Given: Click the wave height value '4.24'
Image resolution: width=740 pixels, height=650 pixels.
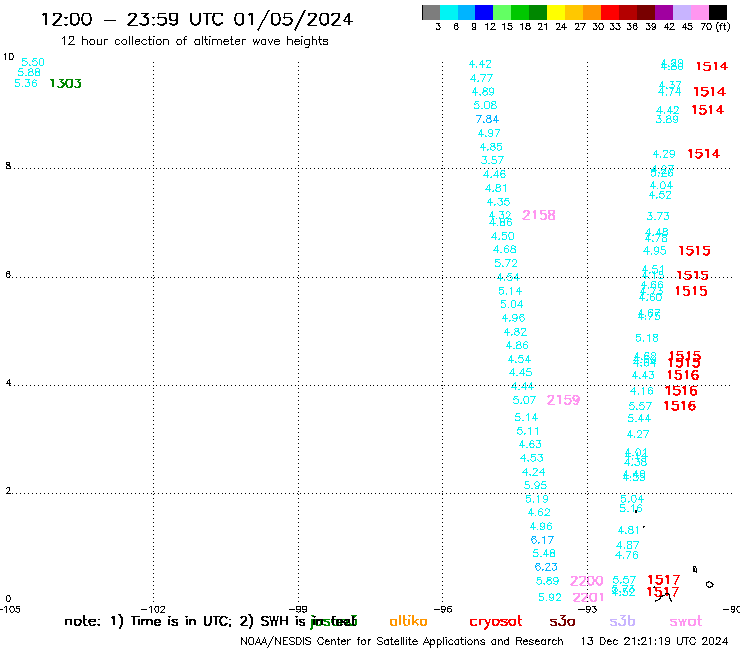Looking at the screenshot, I should [533, 472].
